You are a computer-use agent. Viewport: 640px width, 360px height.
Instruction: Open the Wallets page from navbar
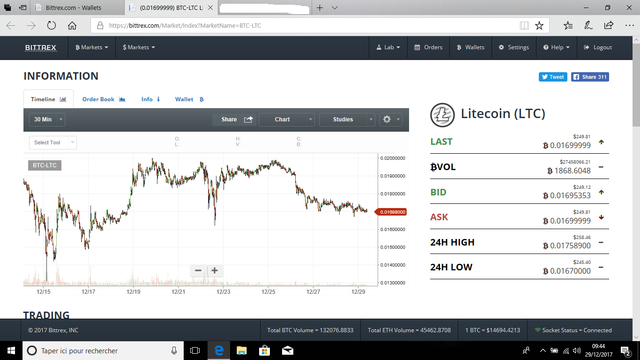(470, 47)
